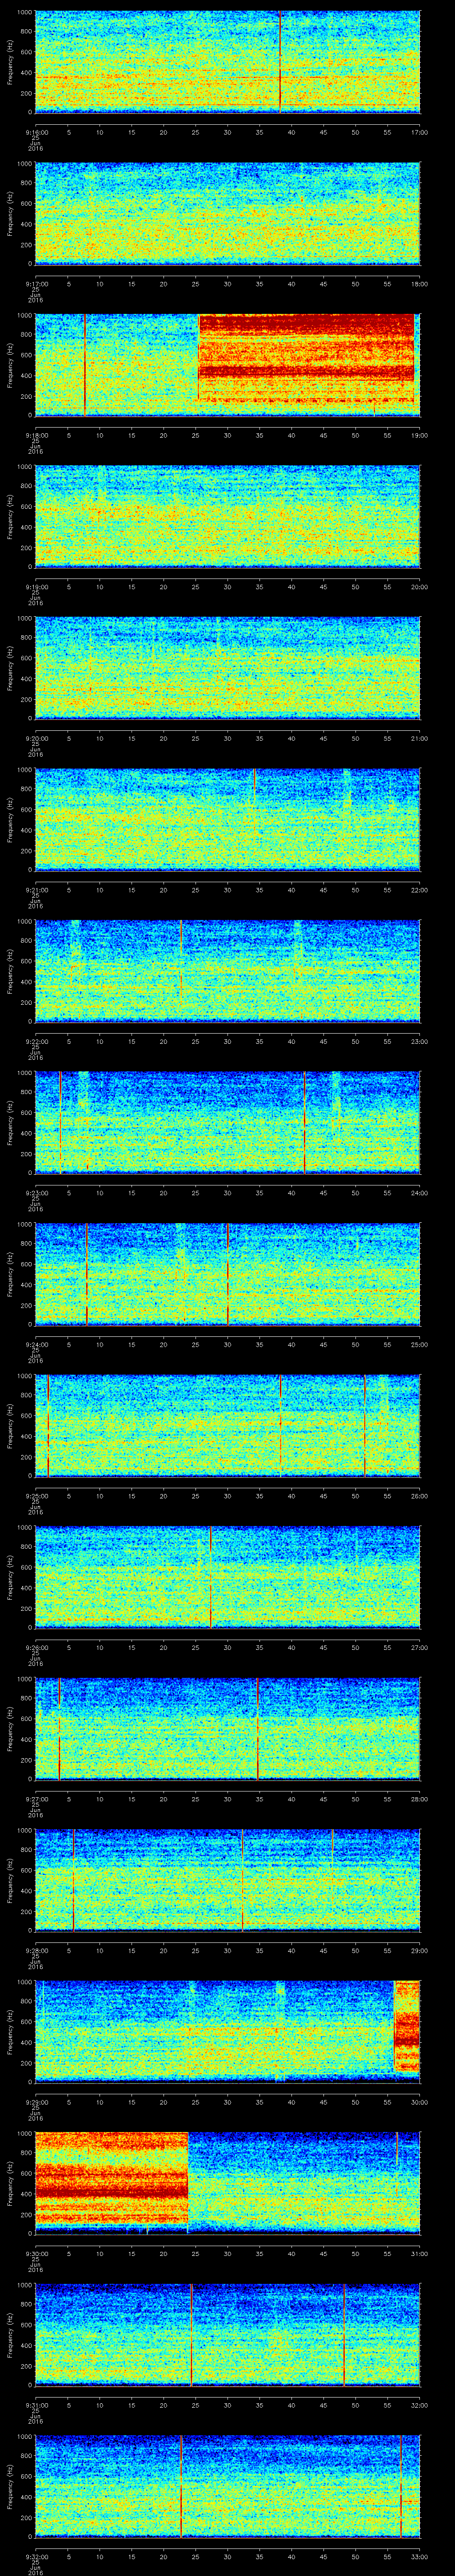The height and width of the screenshot is (2576, 455).
Task: Click the vertical red line near 35 s in the 9:27:00 panel
Action: [258, 1729]
